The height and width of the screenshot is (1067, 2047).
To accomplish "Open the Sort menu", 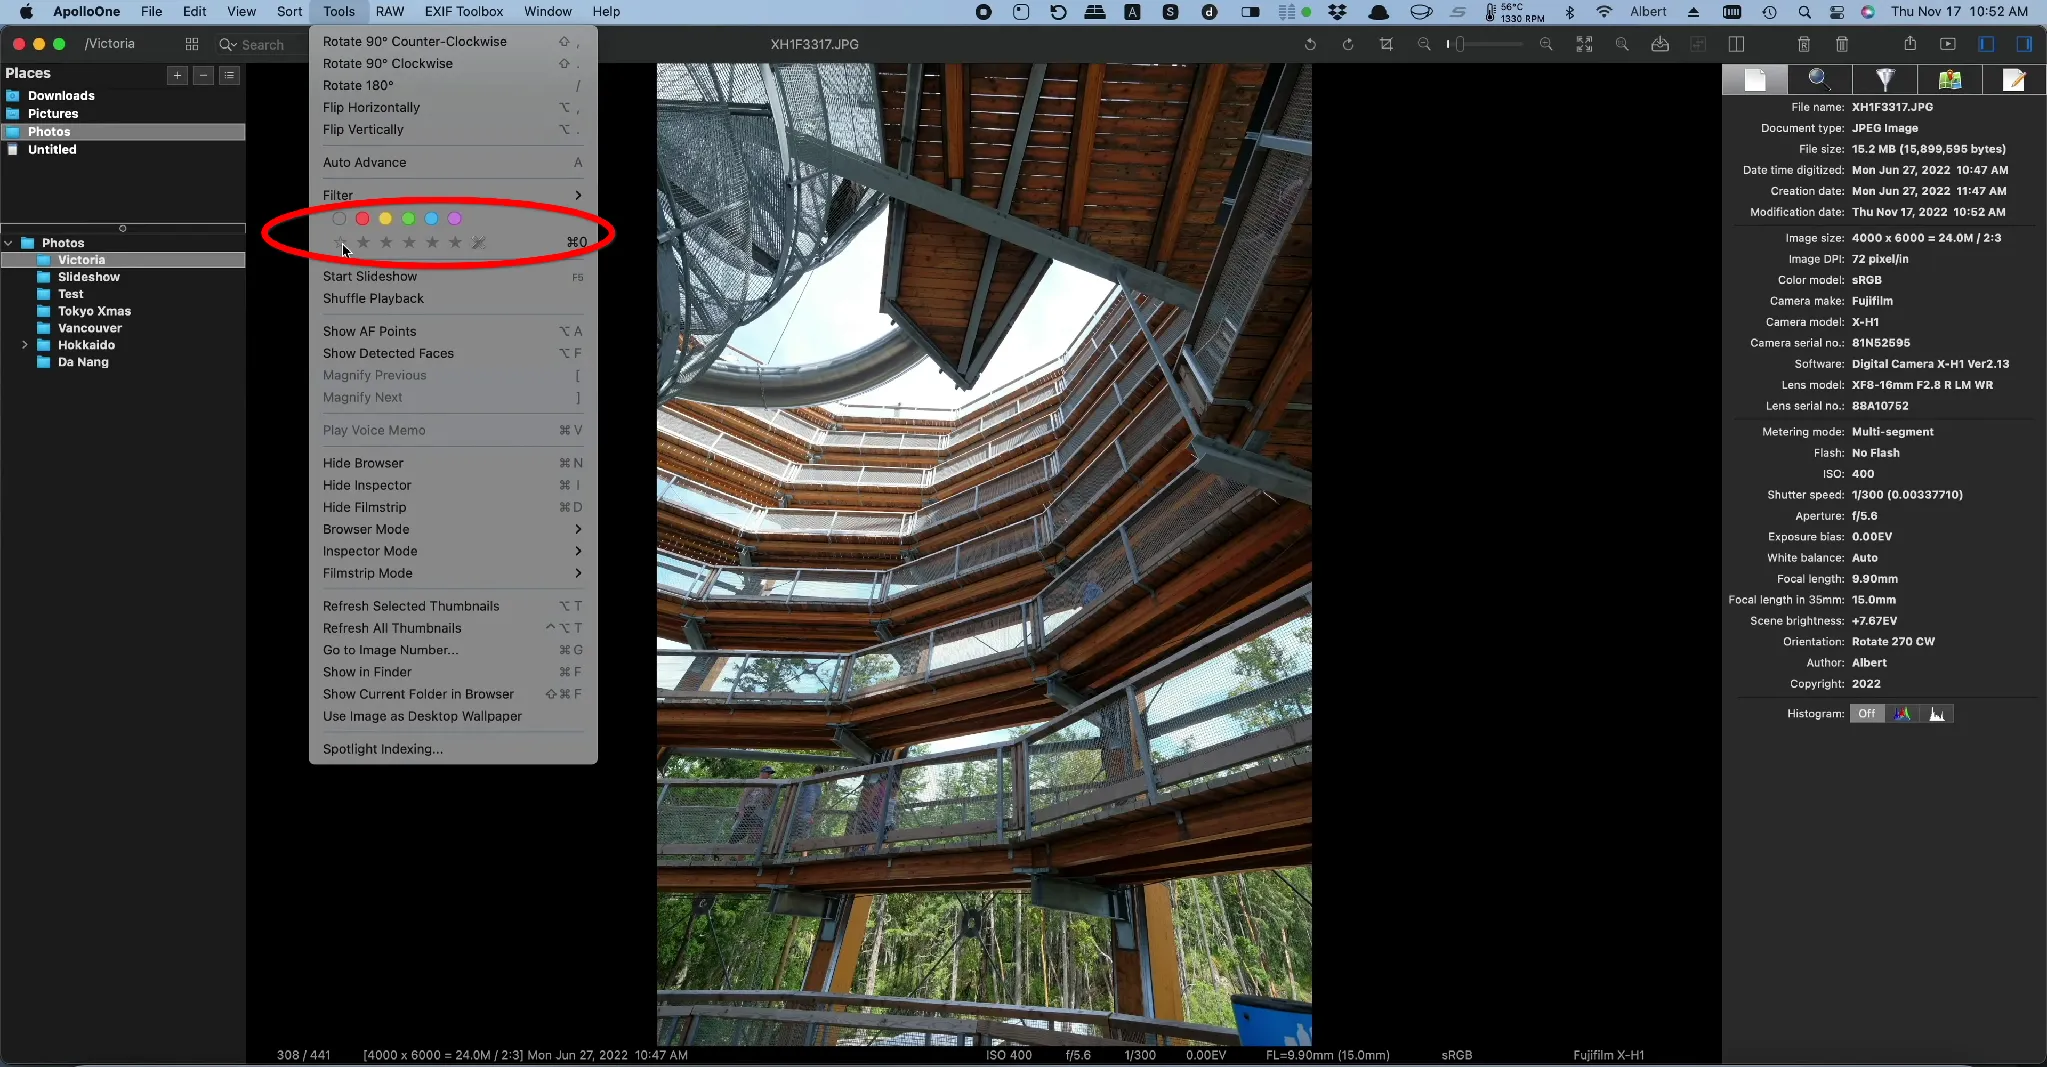I will [x=289, y=12].
